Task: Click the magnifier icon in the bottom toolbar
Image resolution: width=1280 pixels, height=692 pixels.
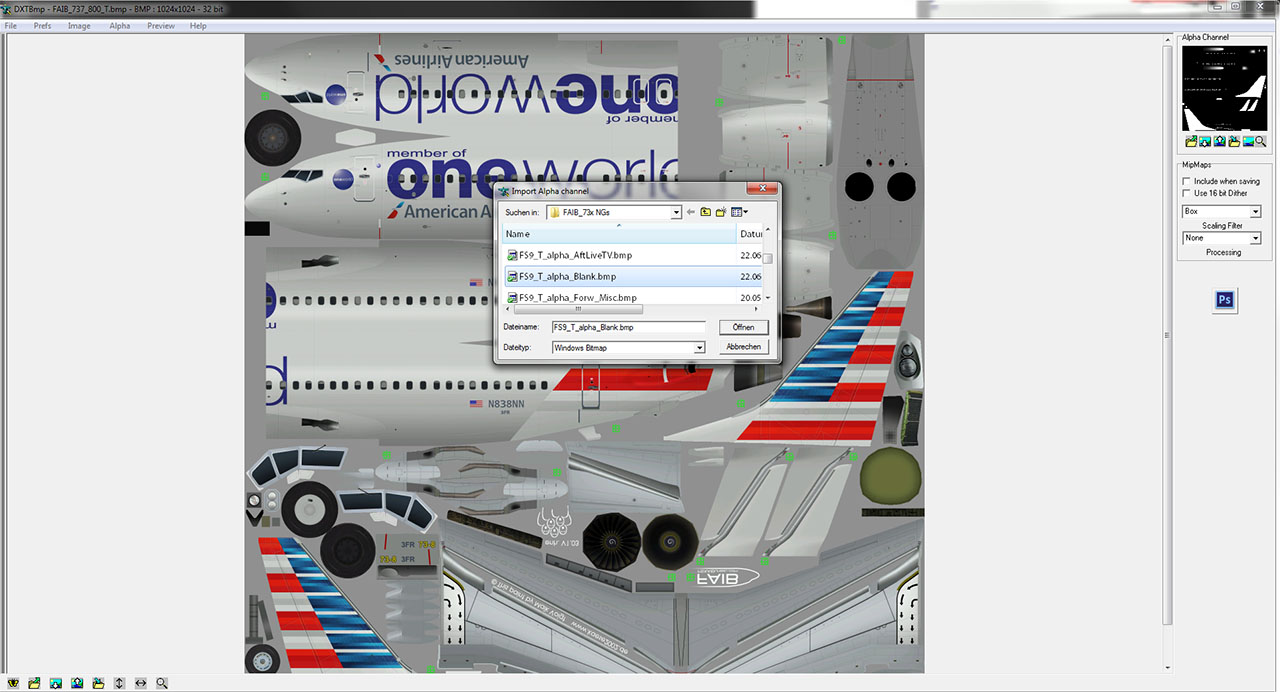Action: [162, 683]
